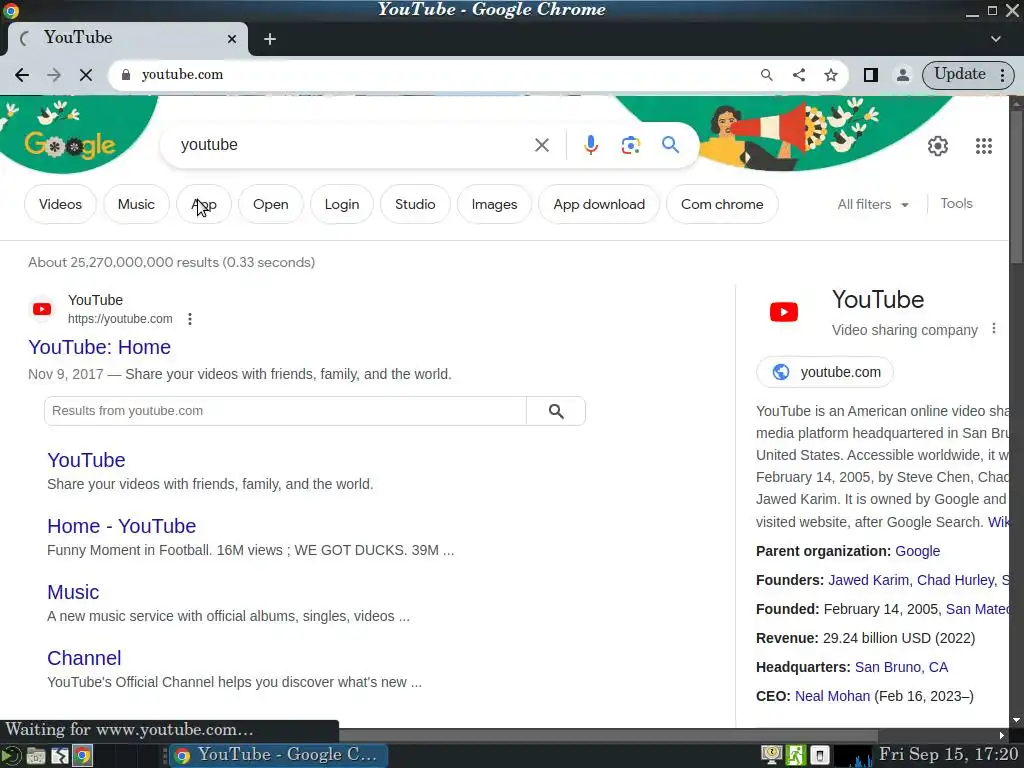Open the Jawed Karim founder link
Image resolution: width=1024 pixels, height=768 pixels.
click(868, 580)
